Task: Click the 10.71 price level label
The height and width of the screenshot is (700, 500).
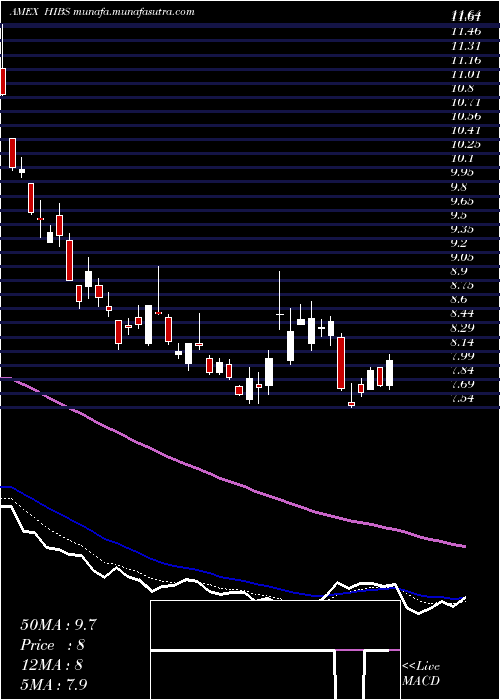Action: [466, 103]
